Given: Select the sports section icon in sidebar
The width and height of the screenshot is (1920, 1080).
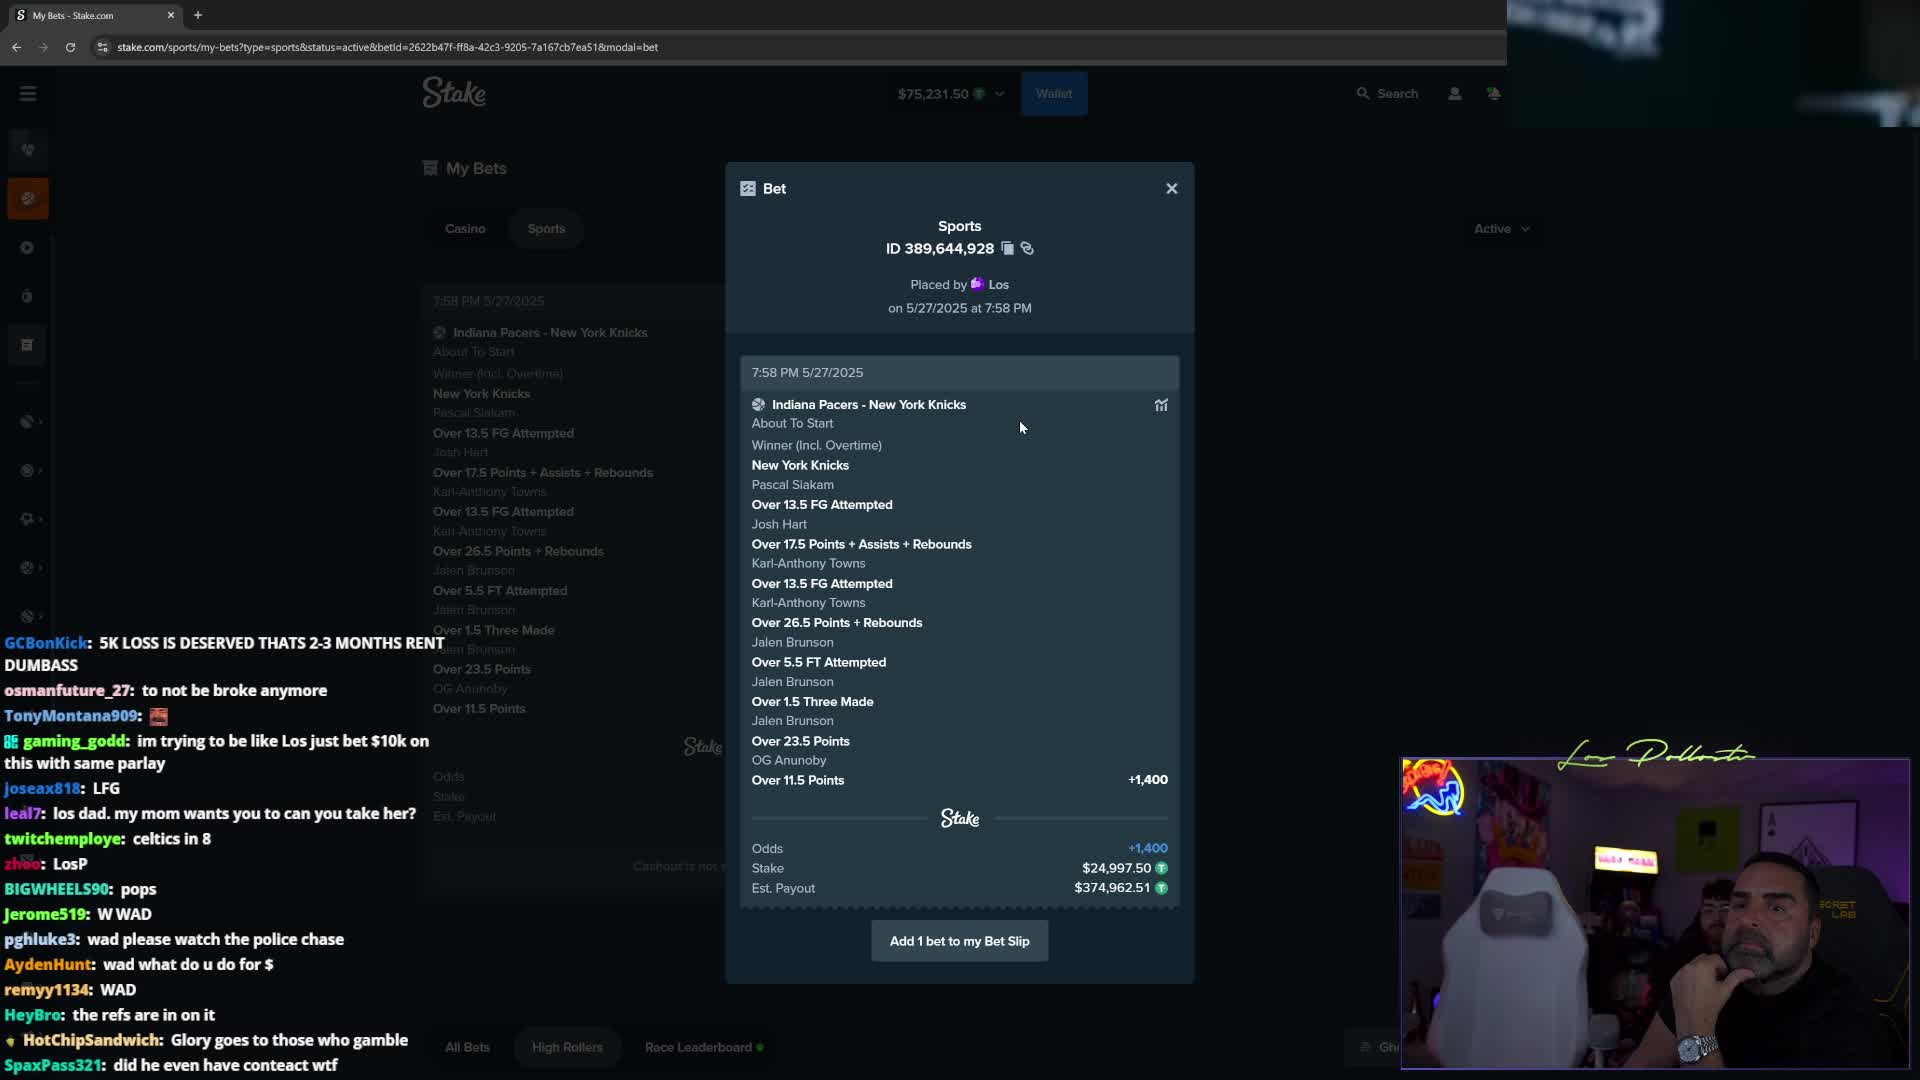Looking at the screenshot, I should pyautogui.click(x=28, y=199).
